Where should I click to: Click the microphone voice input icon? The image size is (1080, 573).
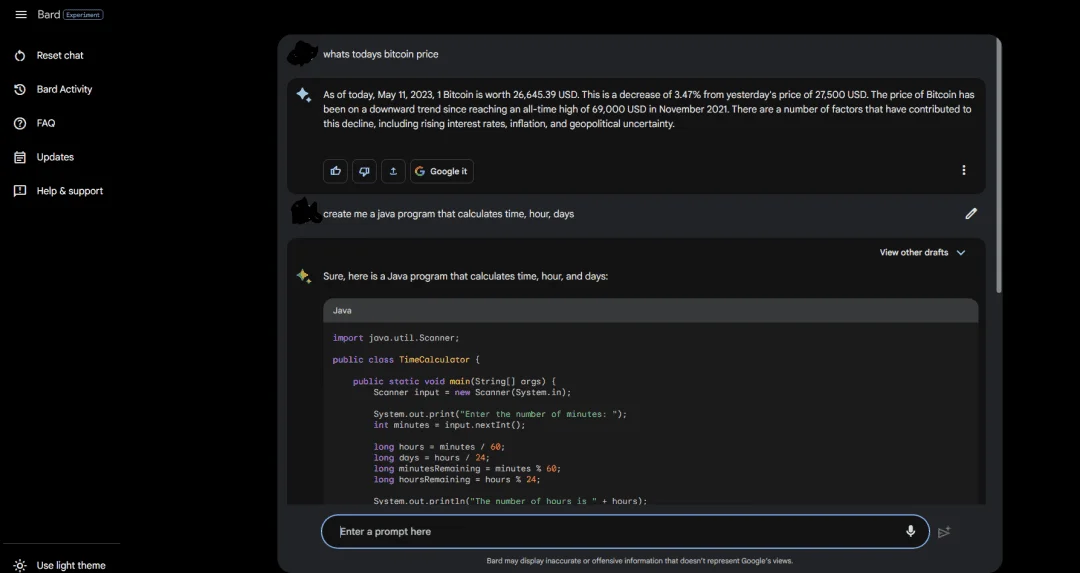(911, 531)
